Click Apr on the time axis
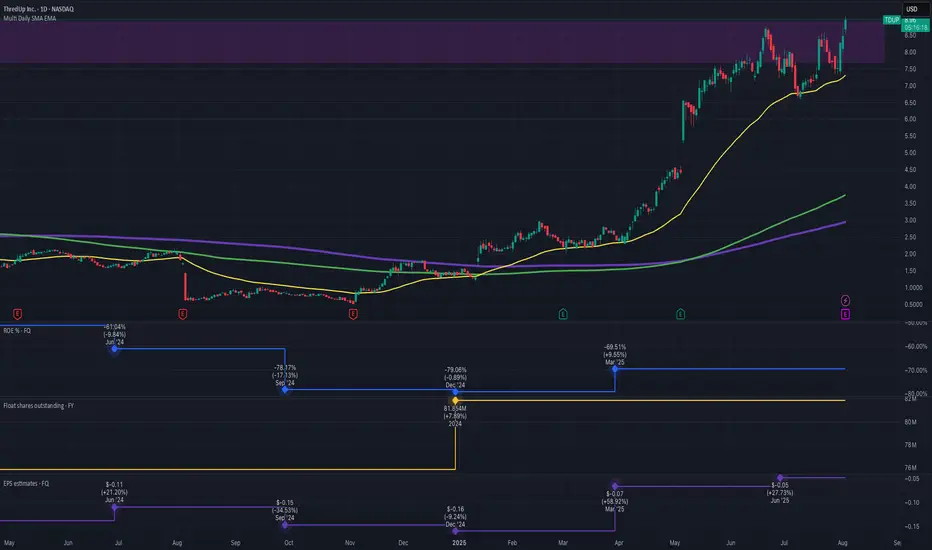 coord(619,543)
